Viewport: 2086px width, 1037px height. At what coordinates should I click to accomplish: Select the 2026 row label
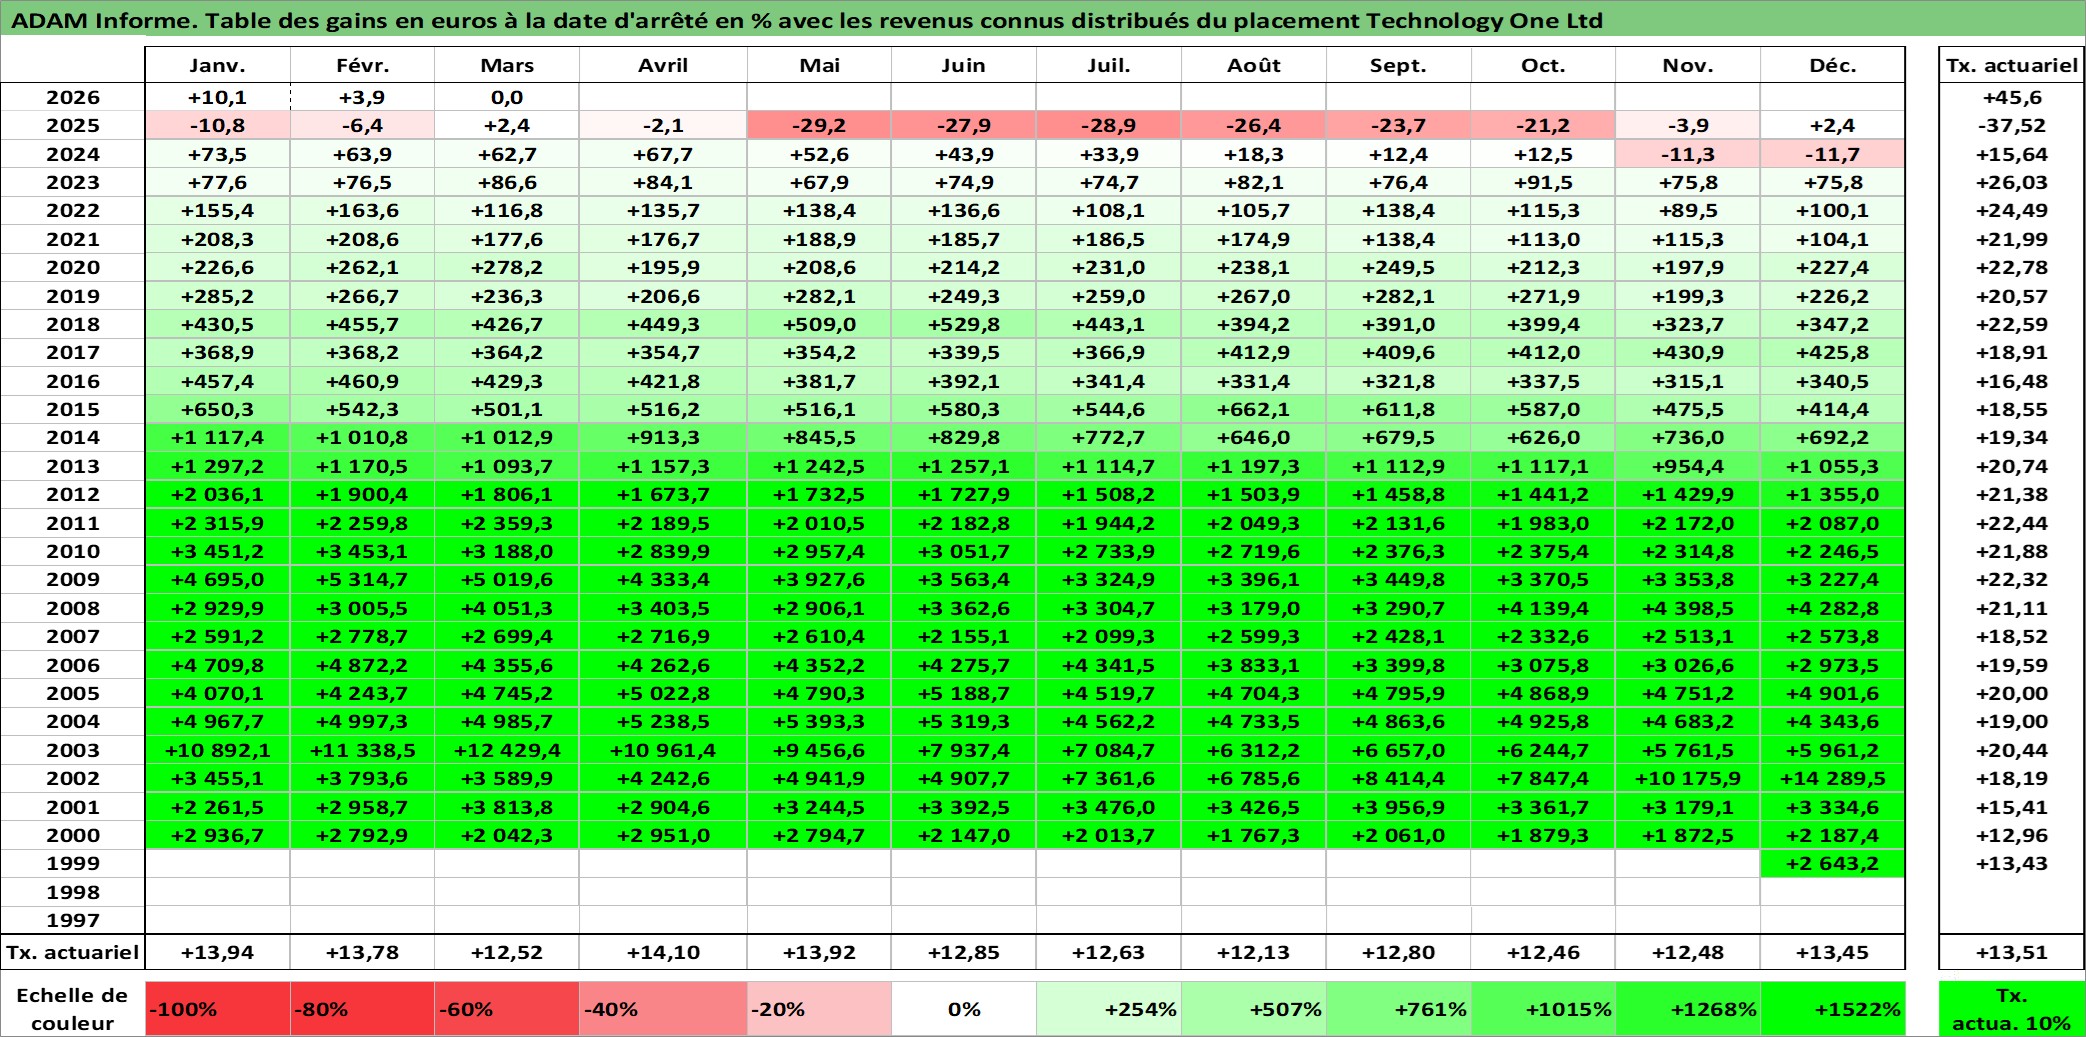click(x=73, y=97)
